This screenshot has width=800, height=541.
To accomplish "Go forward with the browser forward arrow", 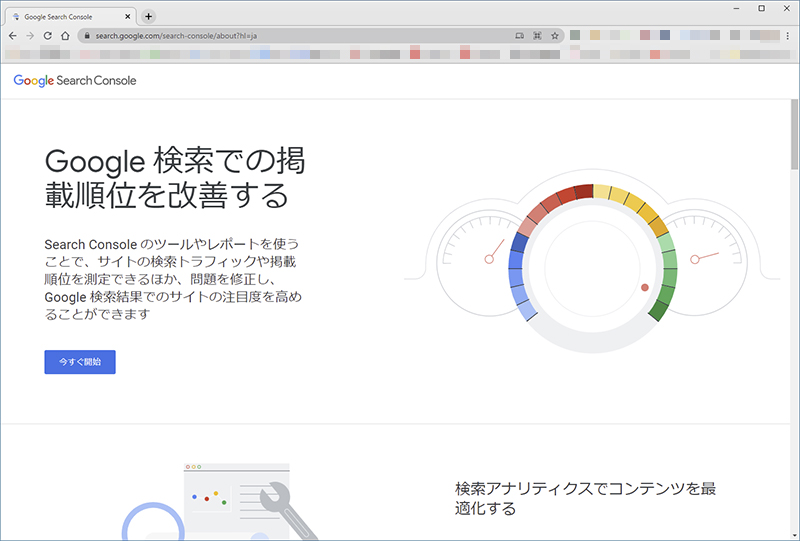I will [x=30, y=36].
